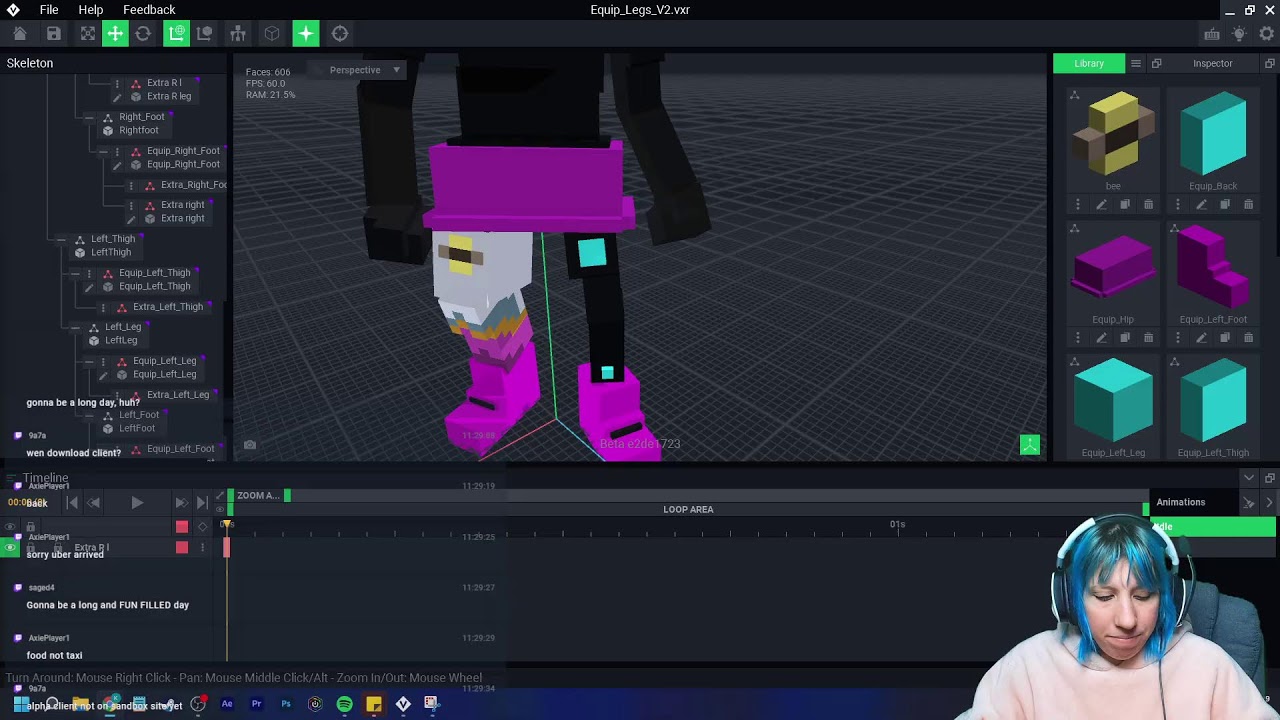Edit the Equip_Left_Foot library item
The image size is (1280, 720).
point(1201,338)
